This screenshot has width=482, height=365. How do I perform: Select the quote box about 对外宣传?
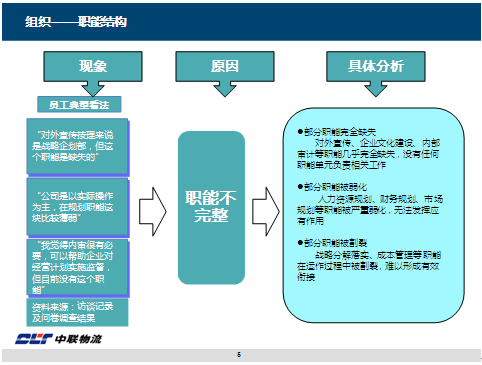pos(78,146)
